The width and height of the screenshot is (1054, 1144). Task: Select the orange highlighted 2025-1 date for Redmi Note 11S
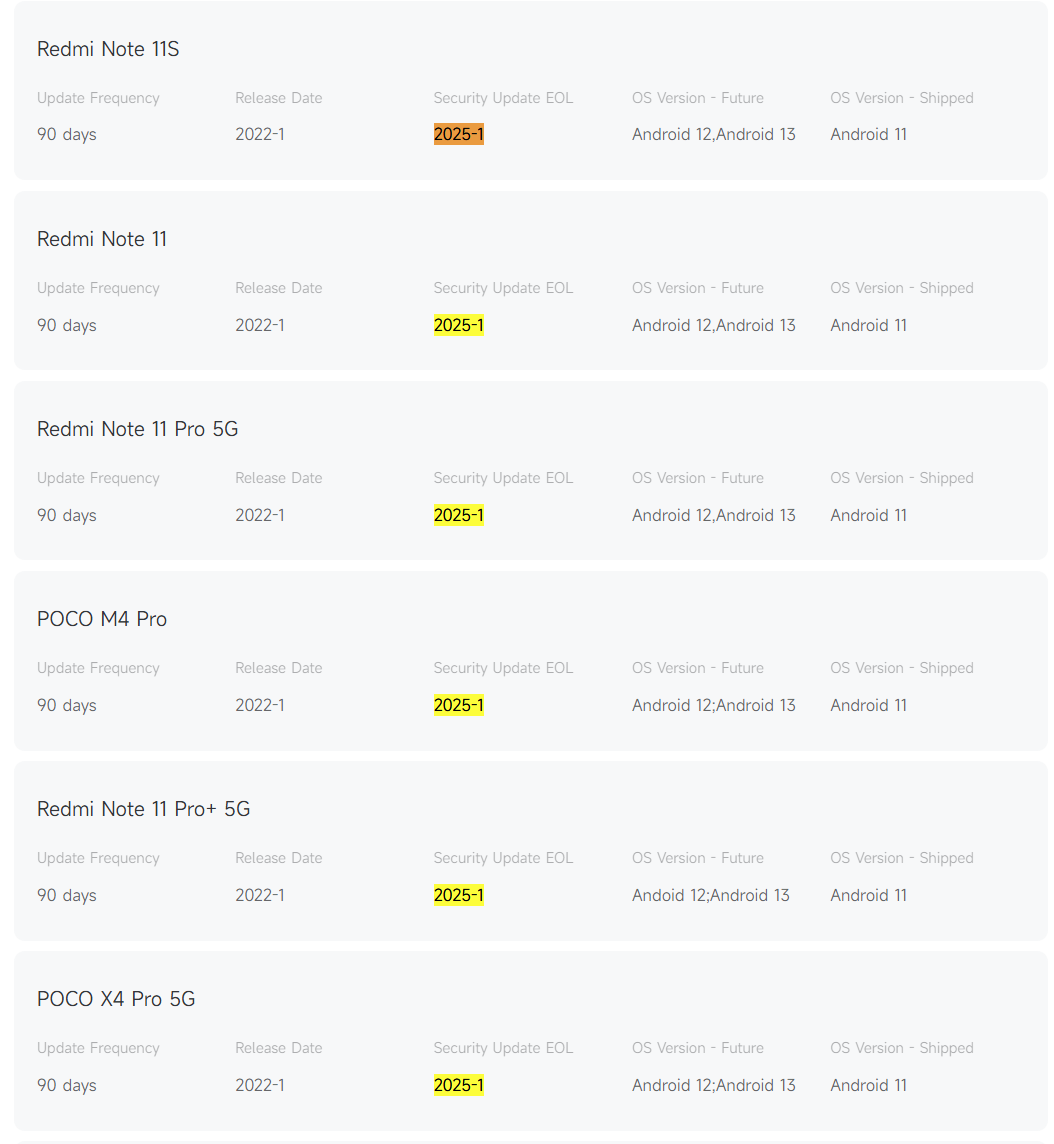(x=458, y=134)
